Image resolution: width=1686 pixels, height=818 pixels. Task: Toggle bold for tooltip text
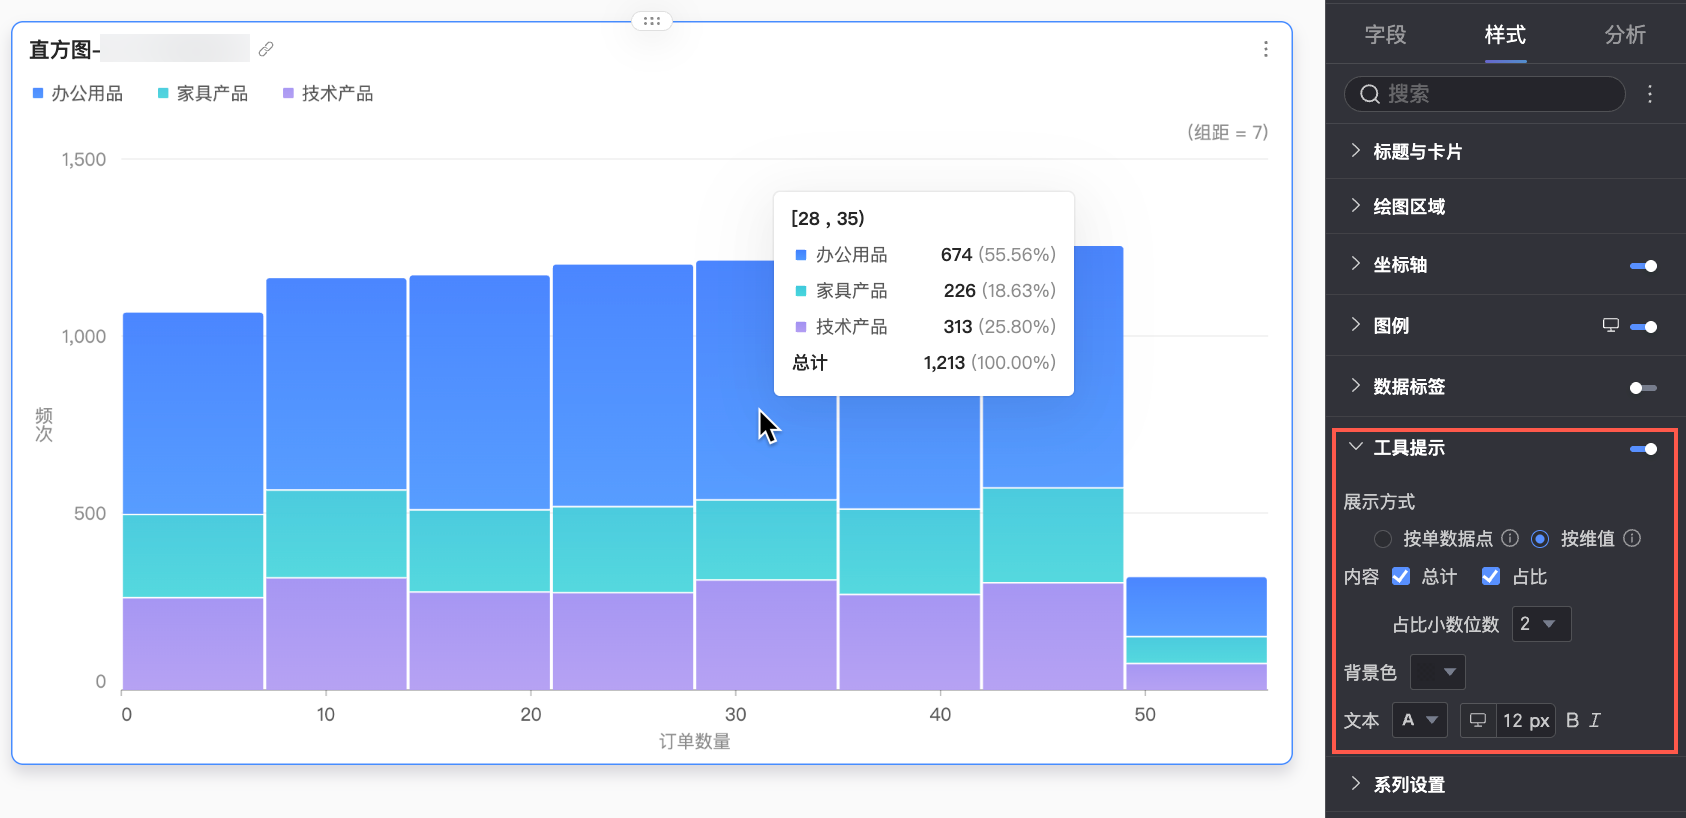coord(1572,720)
